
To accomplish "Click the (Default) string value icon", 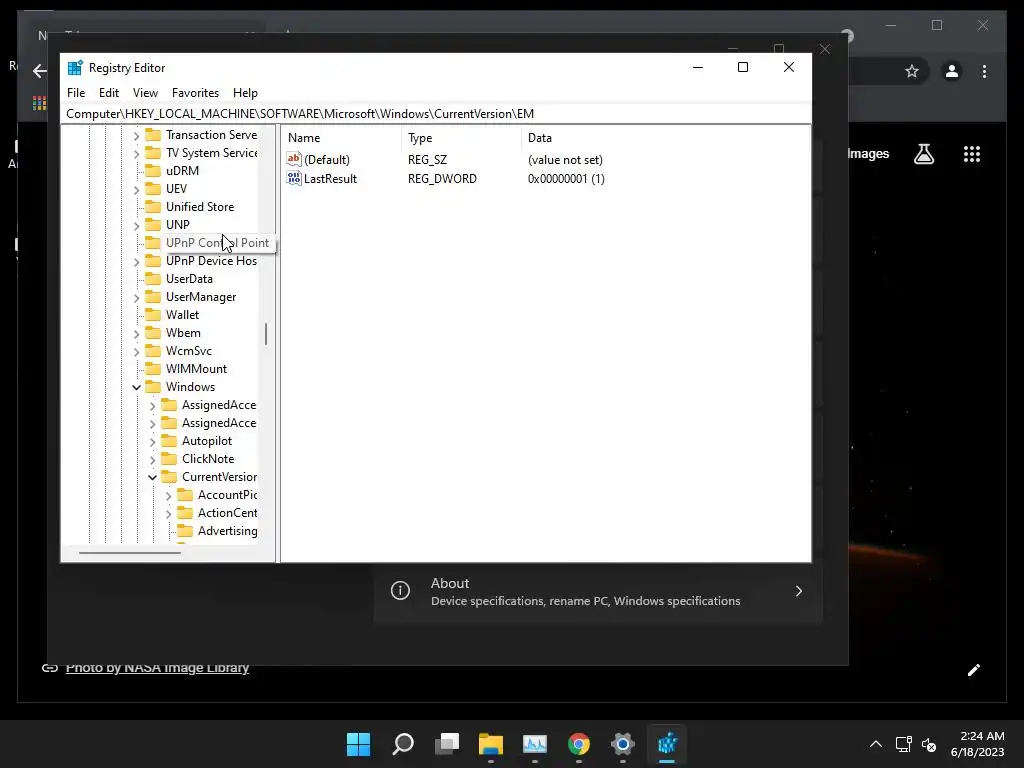I will coord(294,159).
